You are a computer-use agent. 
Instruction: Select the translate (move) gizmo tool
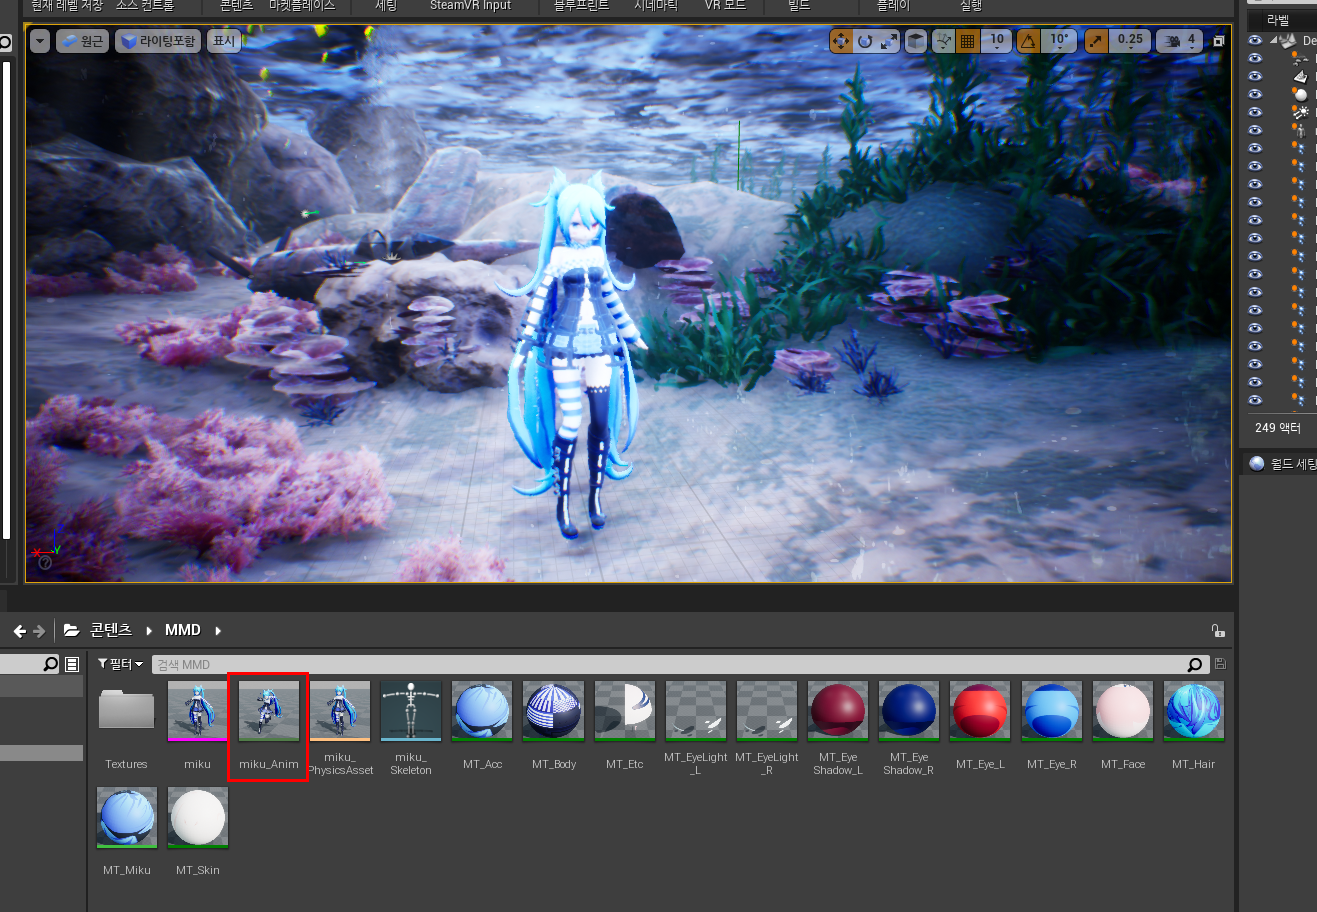pos(840,41)
